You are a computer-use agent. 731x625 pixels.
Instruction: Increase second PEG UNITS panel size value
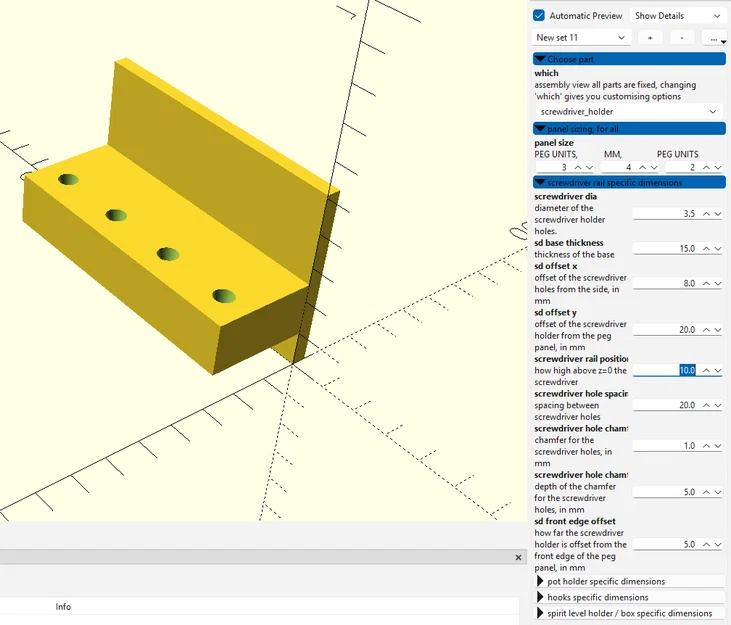coord(706,167)
